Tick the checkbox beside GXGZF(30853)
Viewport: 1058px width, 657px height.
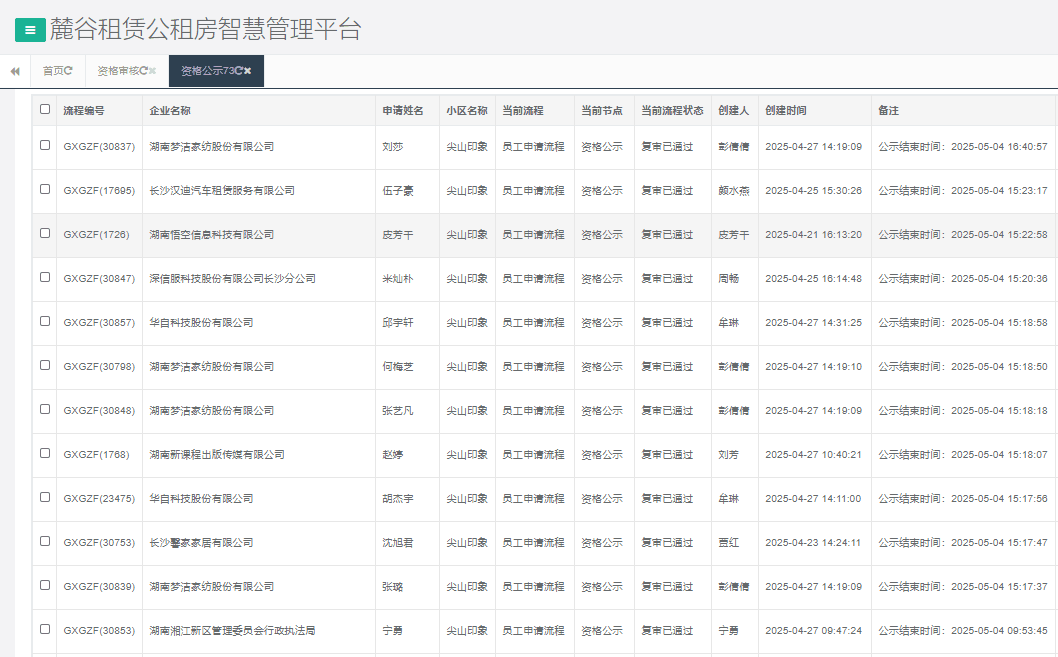pyautogui.click(x=45, y=629)
